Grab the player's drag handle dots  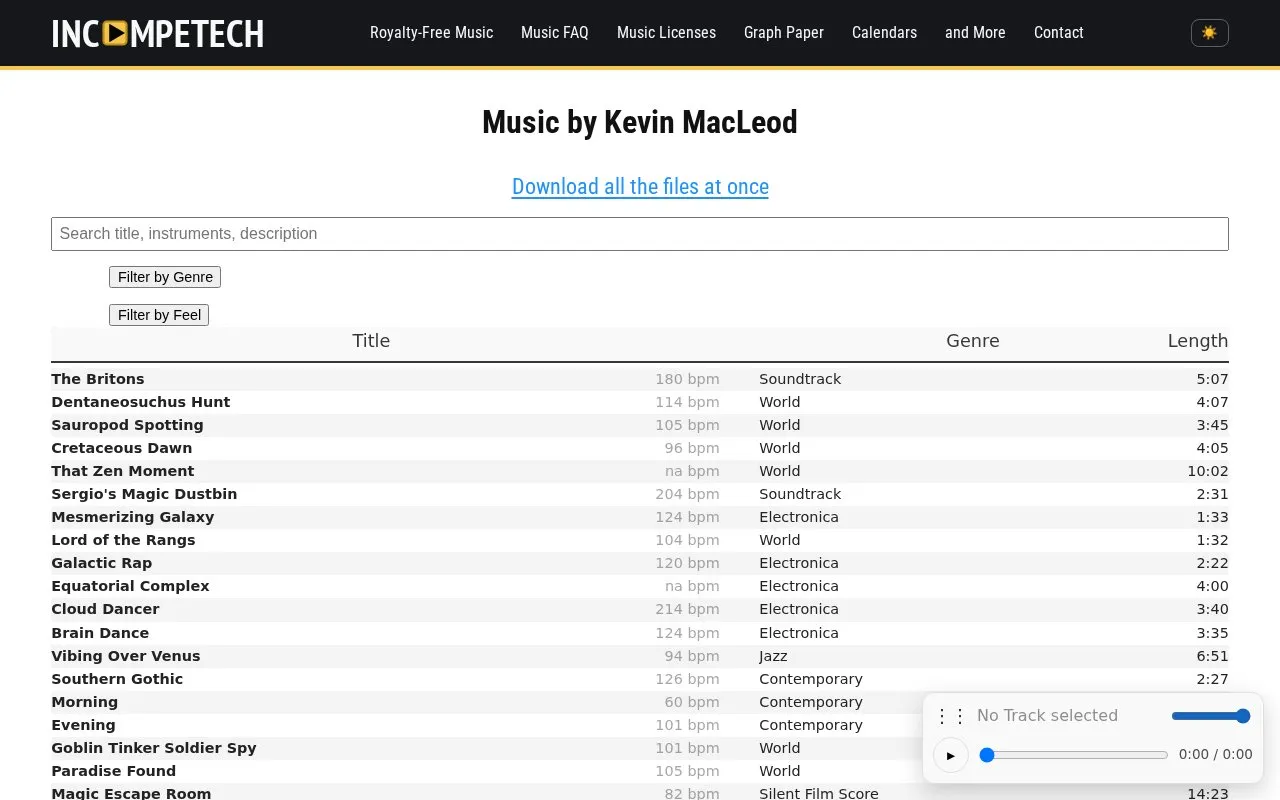point(950,716)
